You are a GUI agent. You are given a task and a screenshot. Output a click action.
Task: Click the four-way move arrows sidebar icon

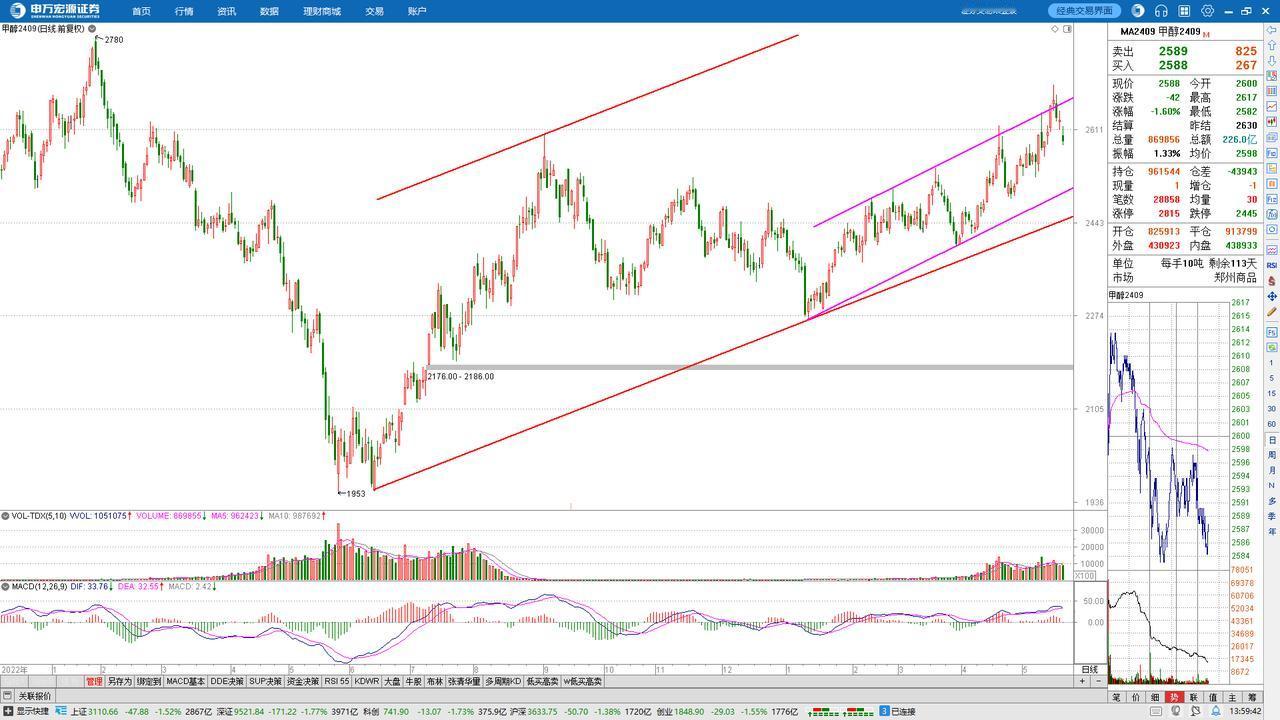tap(1272, 296)
